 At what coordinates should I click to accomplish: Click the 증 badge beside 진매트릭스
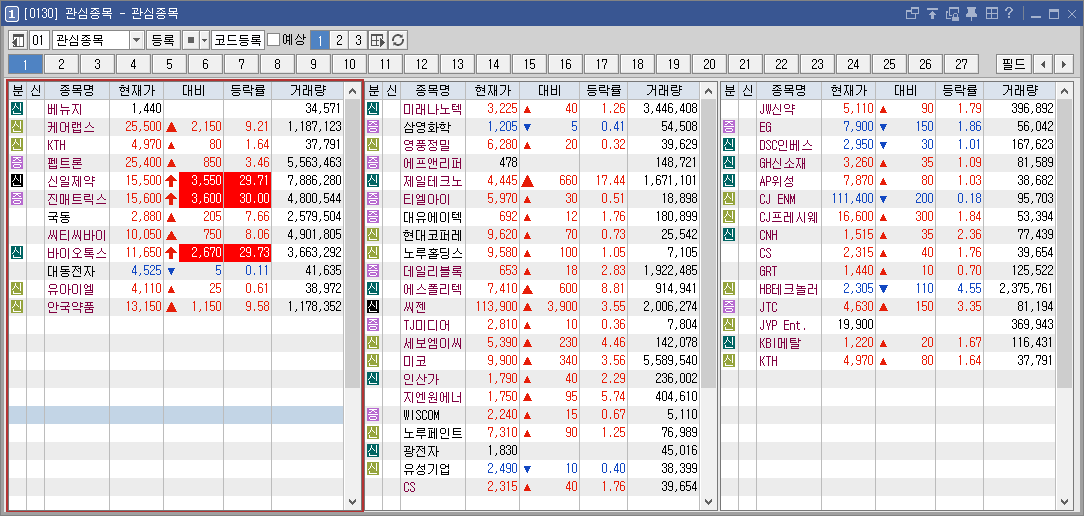(x=17, y=199)
